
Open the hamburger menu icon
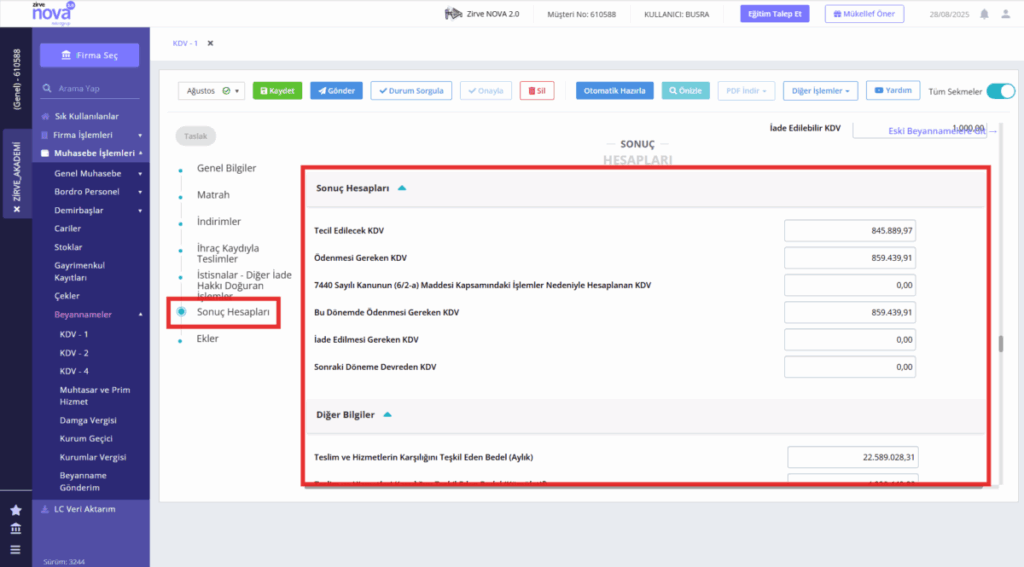[x=16, y=549]
